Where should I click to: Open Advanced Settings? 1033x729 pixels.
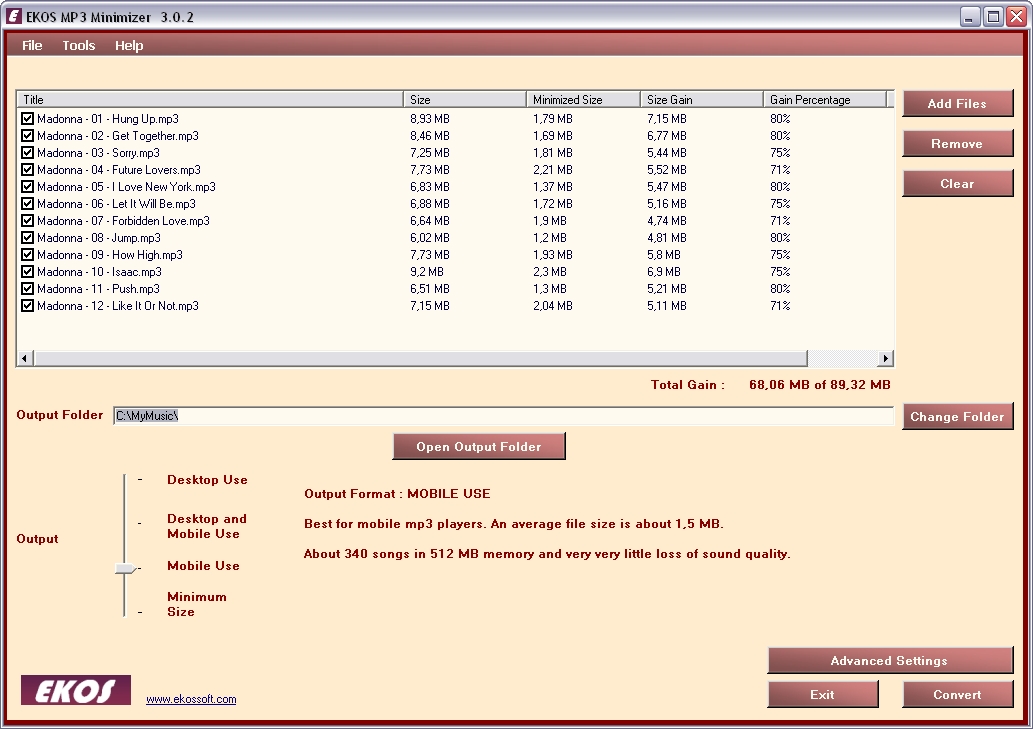pyautogui.click(x=889, y=661)
